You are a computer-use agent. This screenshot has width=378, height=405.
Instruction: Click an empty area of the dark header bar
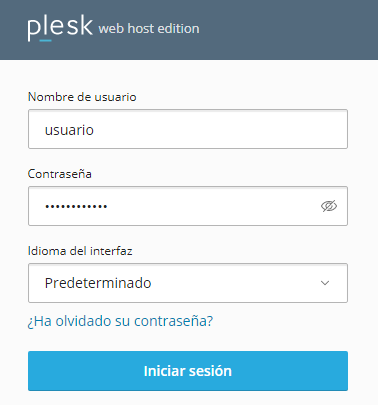pyautogui.click(x=287, y=30)
